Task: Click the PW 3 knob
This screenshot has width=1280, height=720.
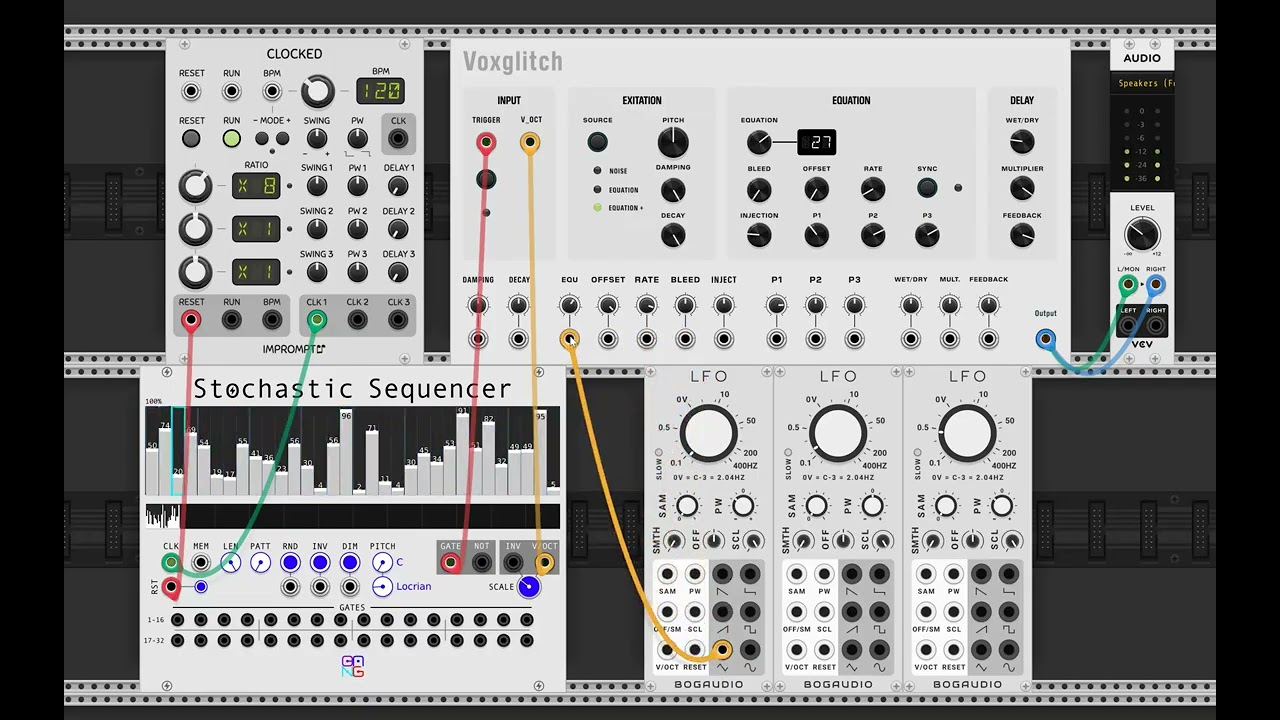Action: click(x=357, y=272)
